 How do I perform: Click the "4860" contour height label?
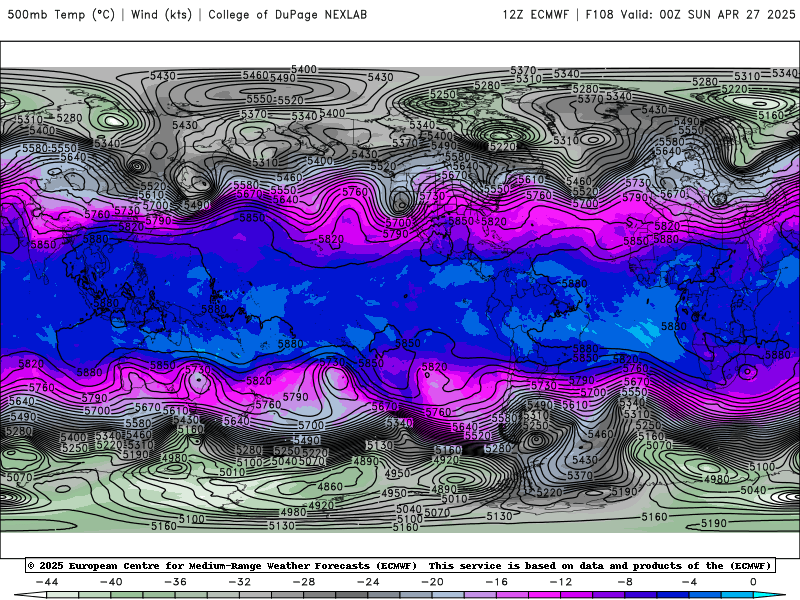click(x=330, y=486)
